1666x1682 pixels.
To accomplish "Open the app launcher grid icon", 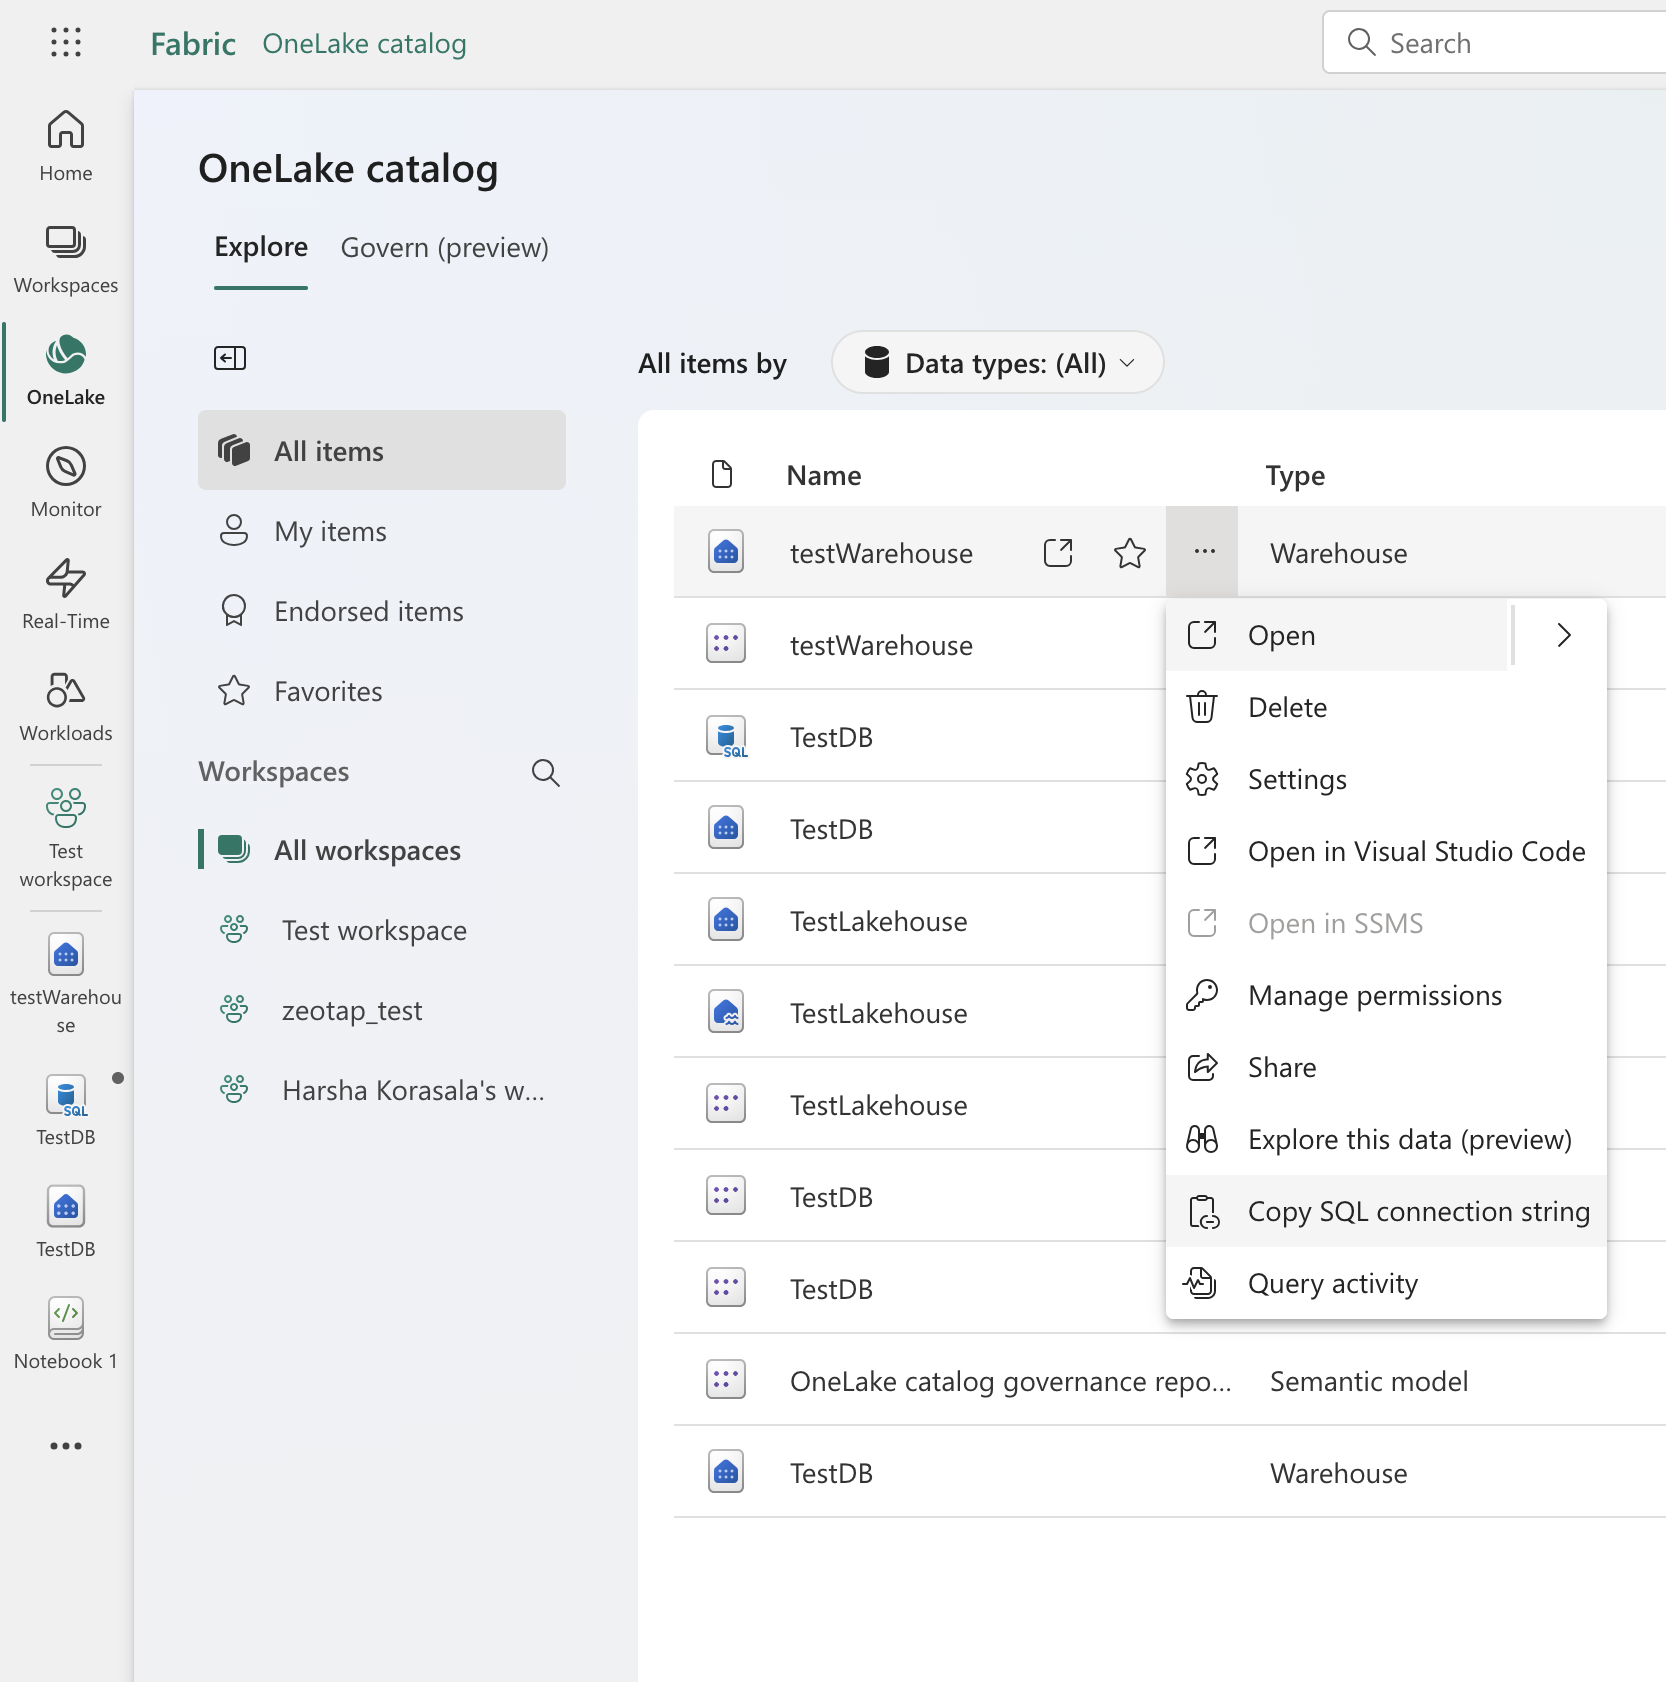I will click(x=66, y=42).
